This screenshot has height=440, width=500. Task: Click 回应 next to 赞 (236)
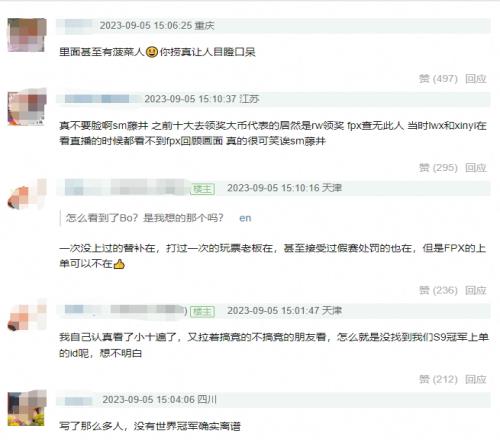[x=476, y=290]
